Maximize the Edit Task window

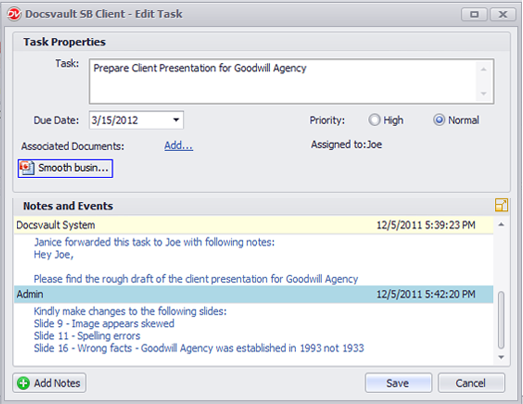point(474,14)
